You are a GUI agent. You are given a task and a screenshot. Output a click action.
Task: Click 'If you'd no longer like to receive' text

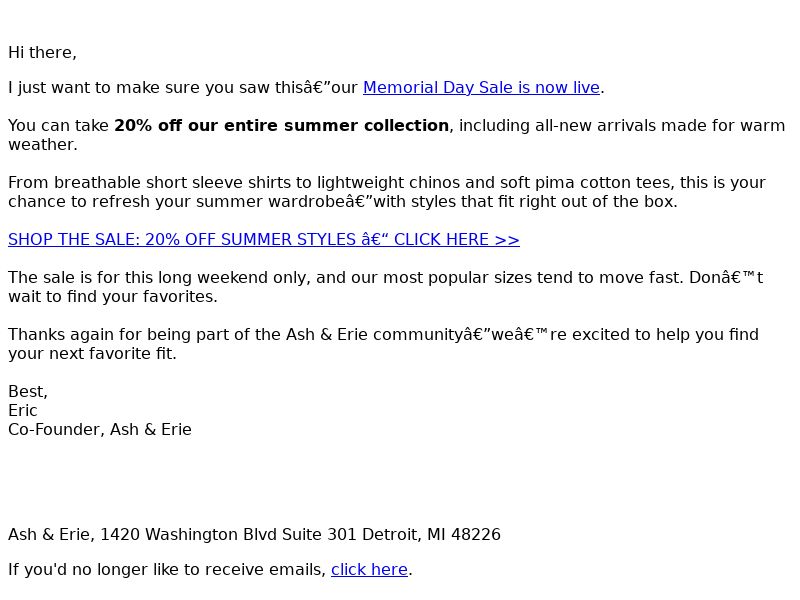click(167, 569)
